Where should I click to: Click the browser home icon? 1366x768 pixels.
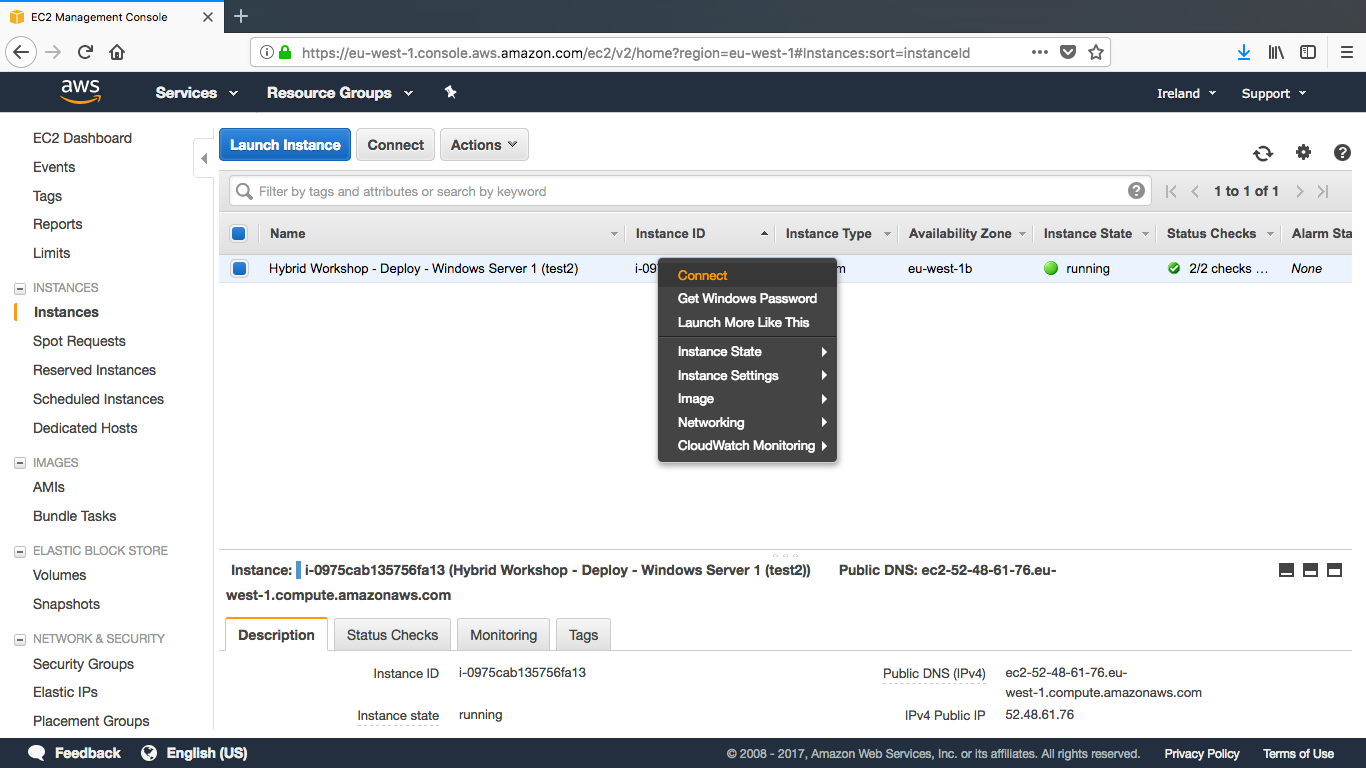(117, 52)
